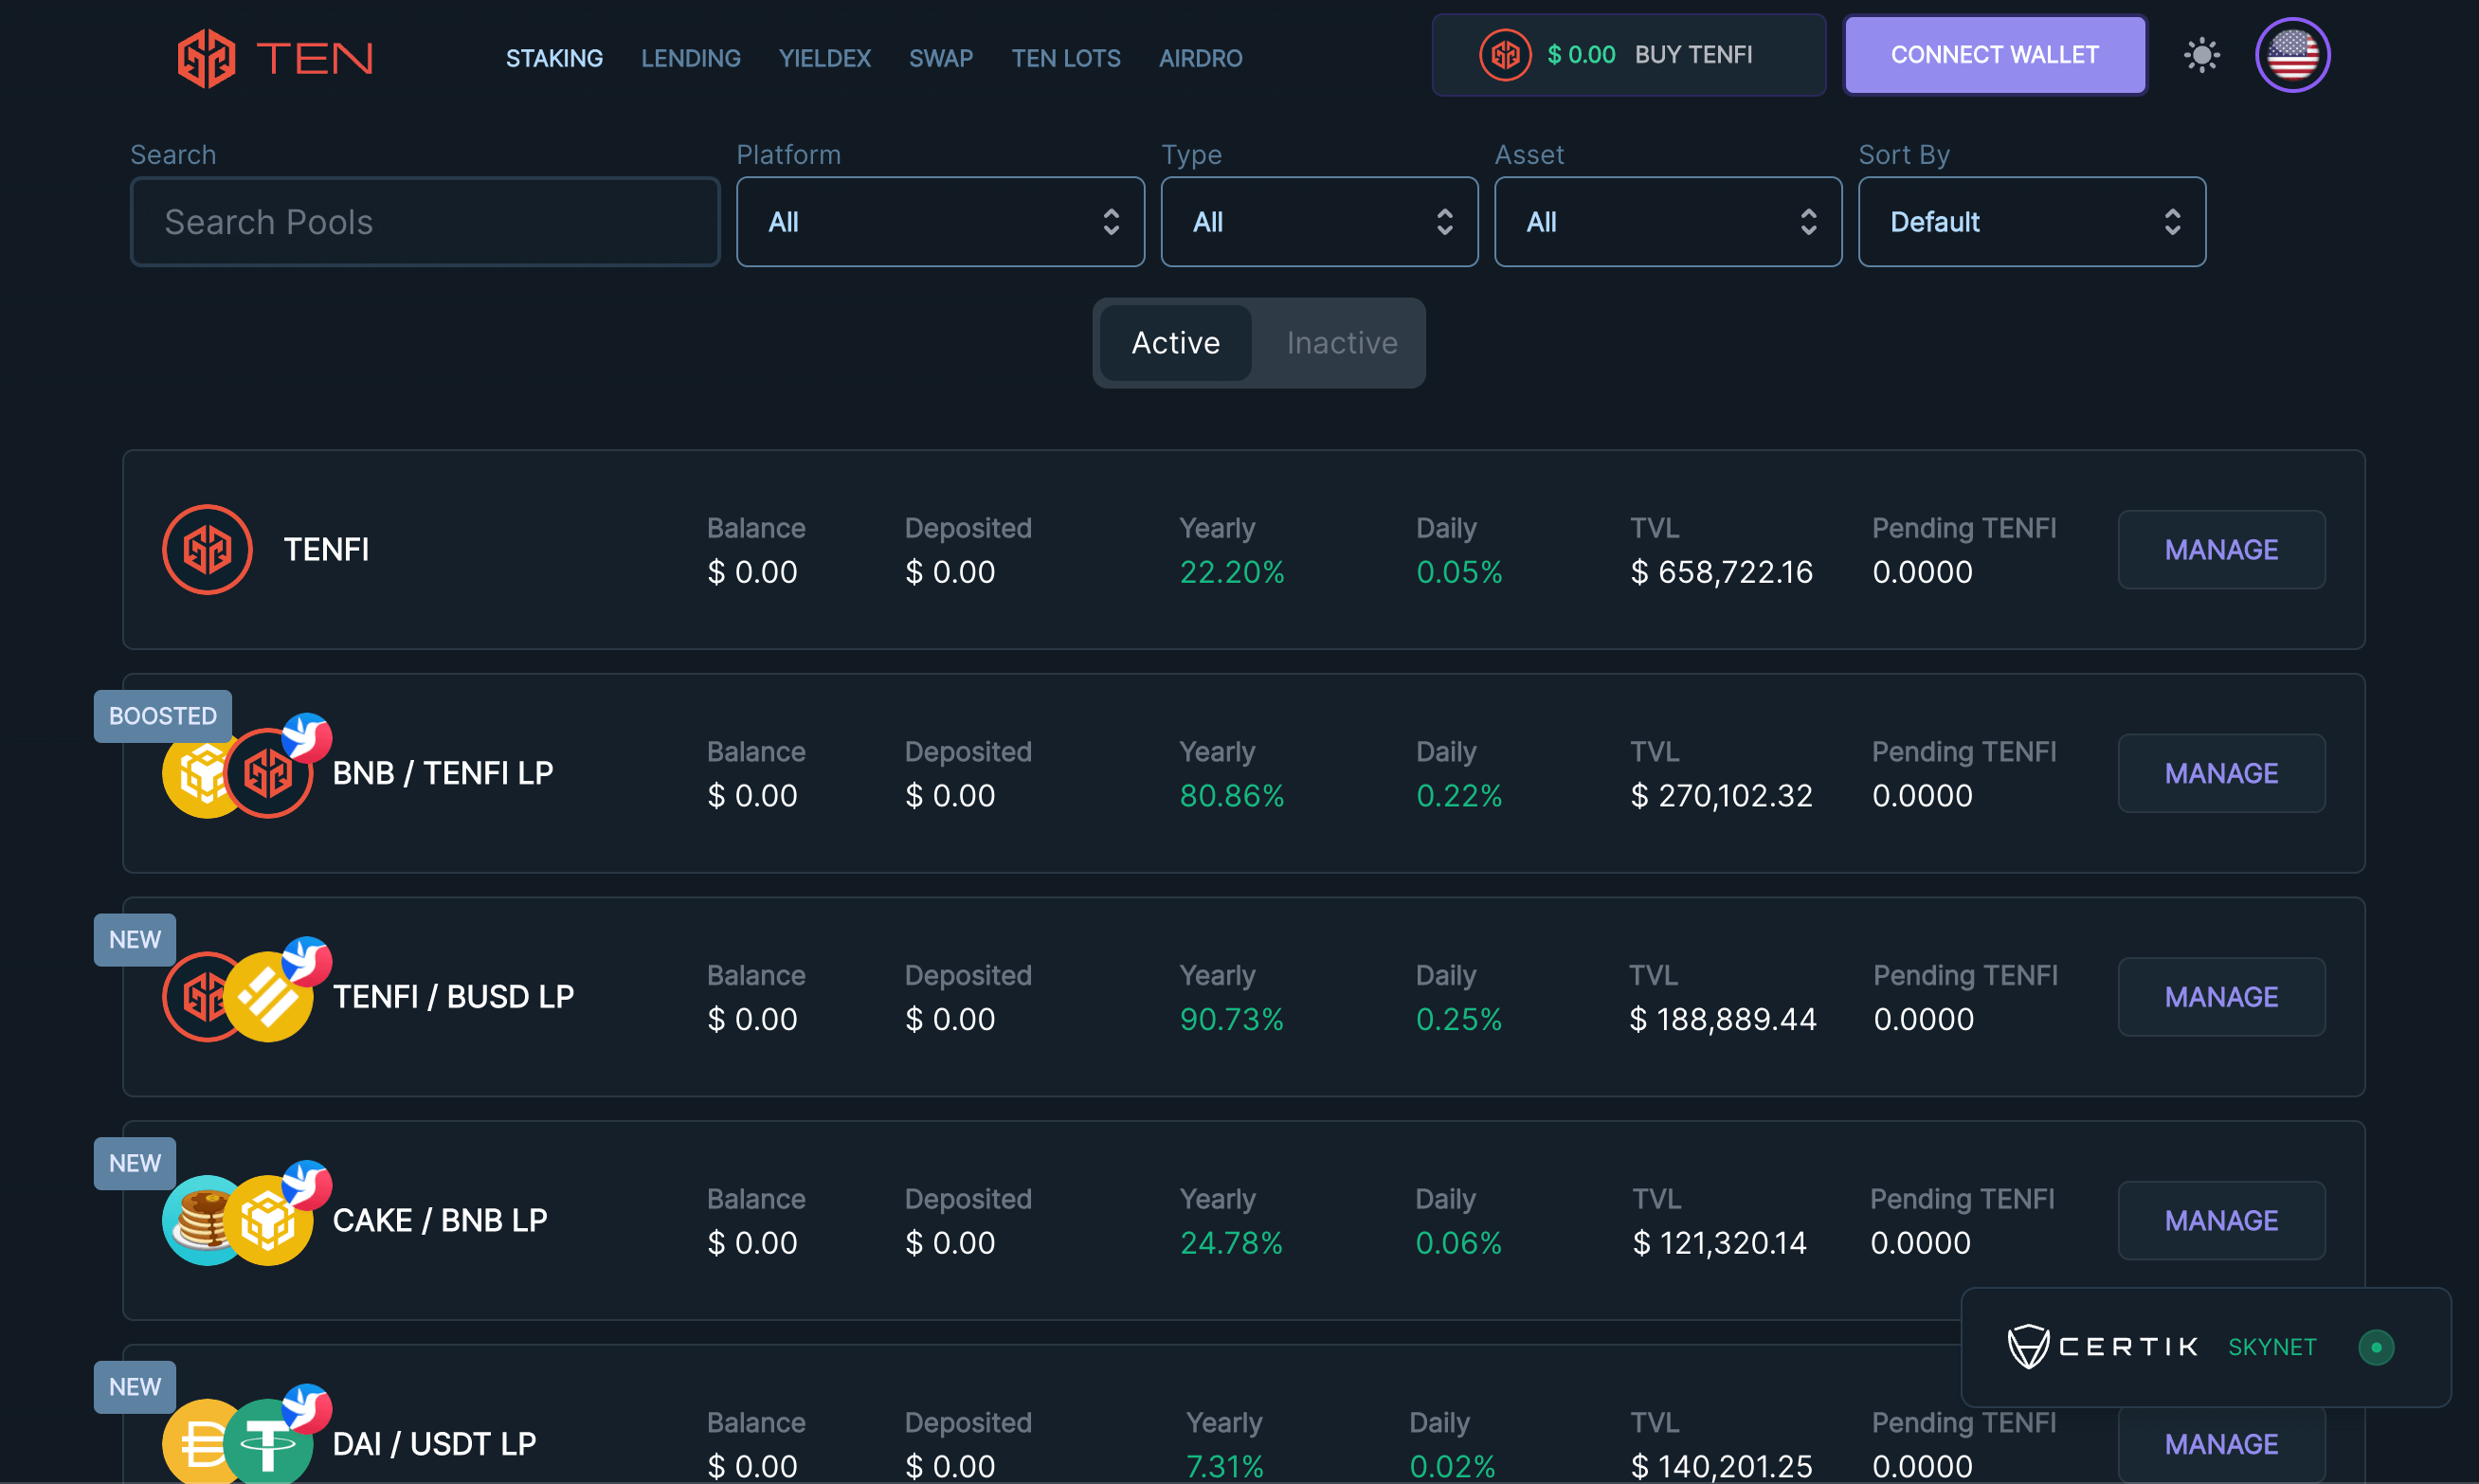This screenshot has width=2479, height=1484.
Task: Click the NEW badge on TENFI / BUSD LP
Action: coord(135,940)
